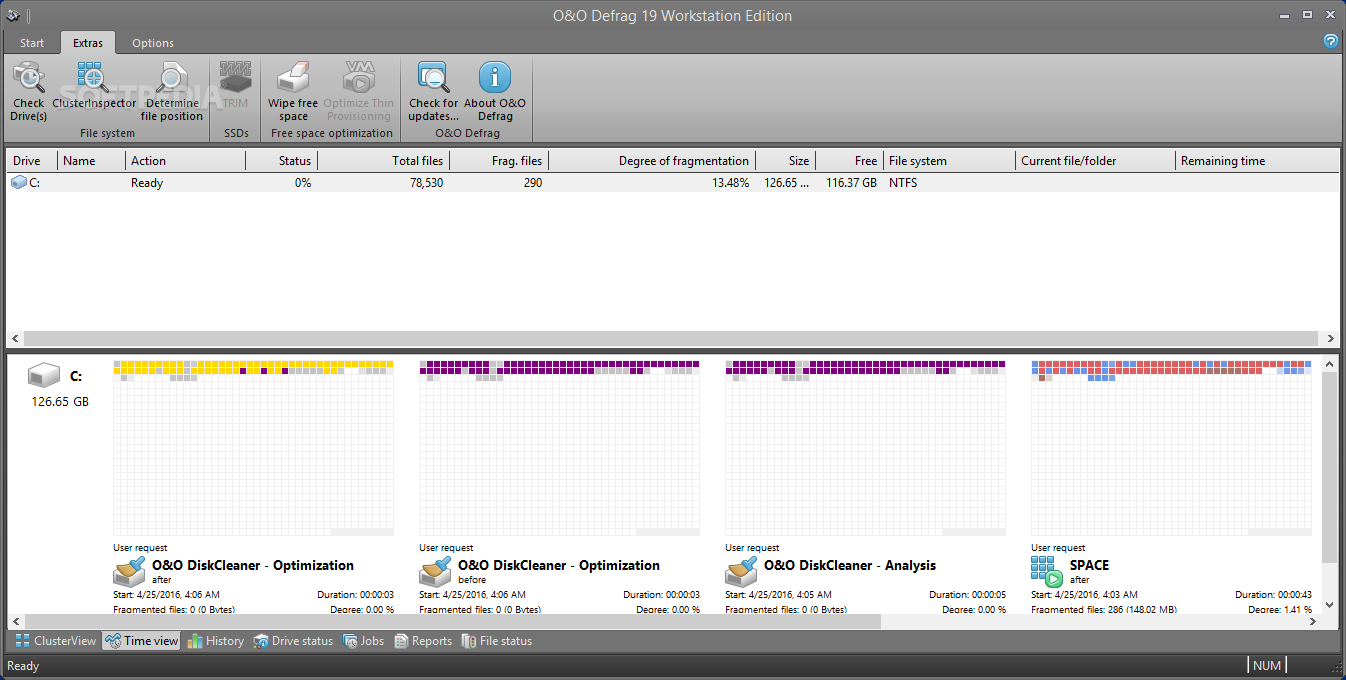Image resolution: width=1346 pixels, height=680 pixels.
Task: Sort by Frag. files column
Action: (x=499, y=160)
